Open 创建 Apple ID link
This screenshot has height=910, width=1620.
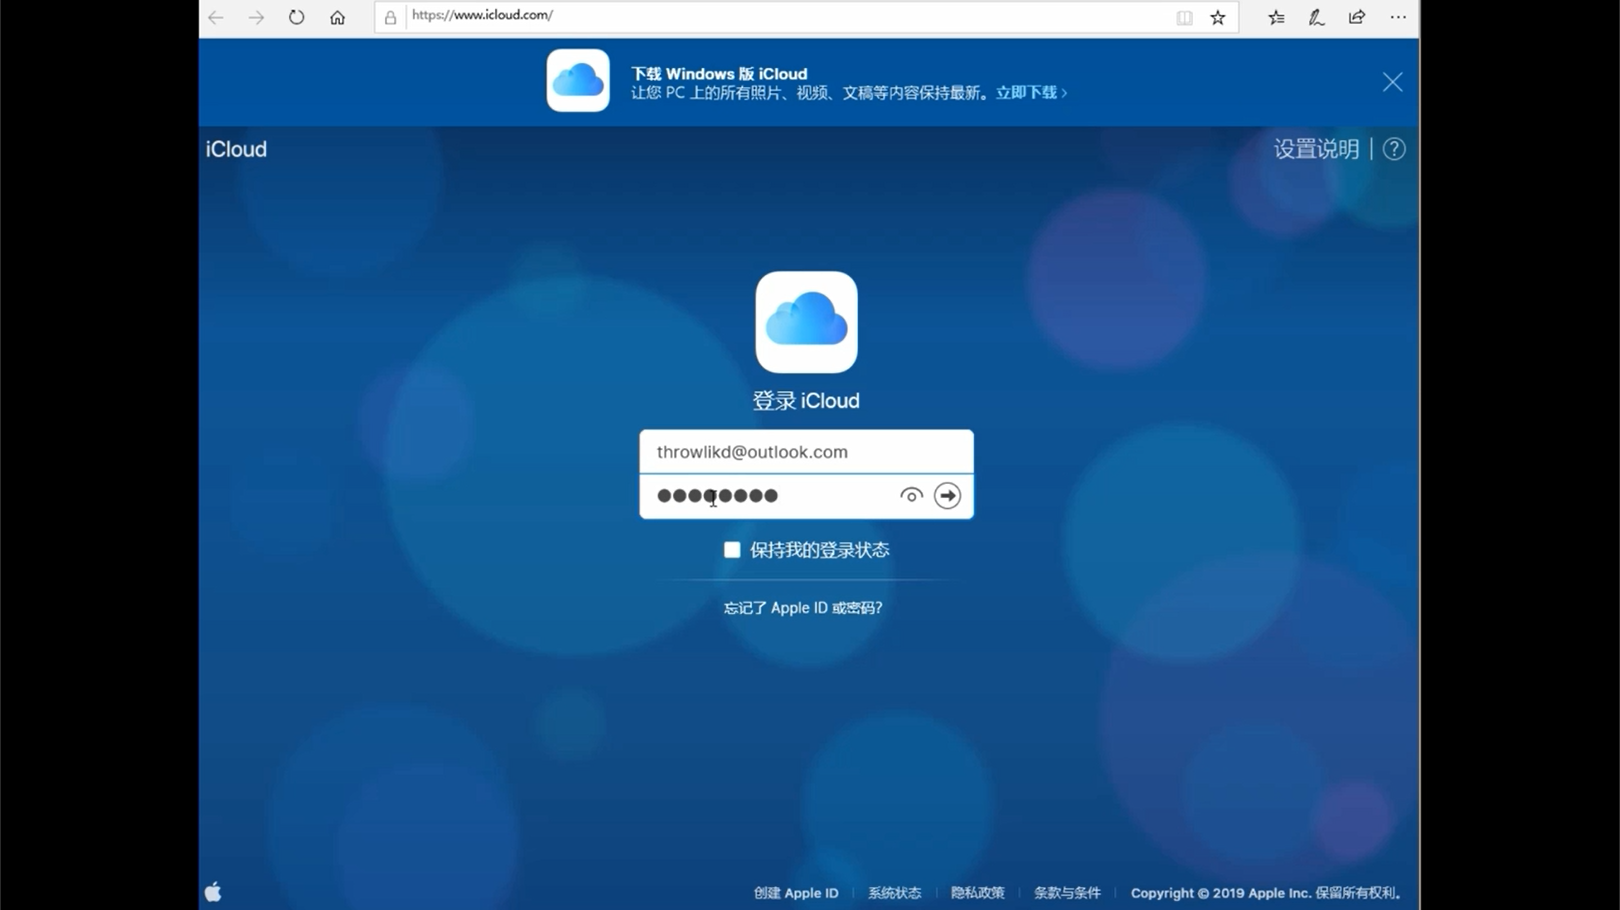(796, 893)
